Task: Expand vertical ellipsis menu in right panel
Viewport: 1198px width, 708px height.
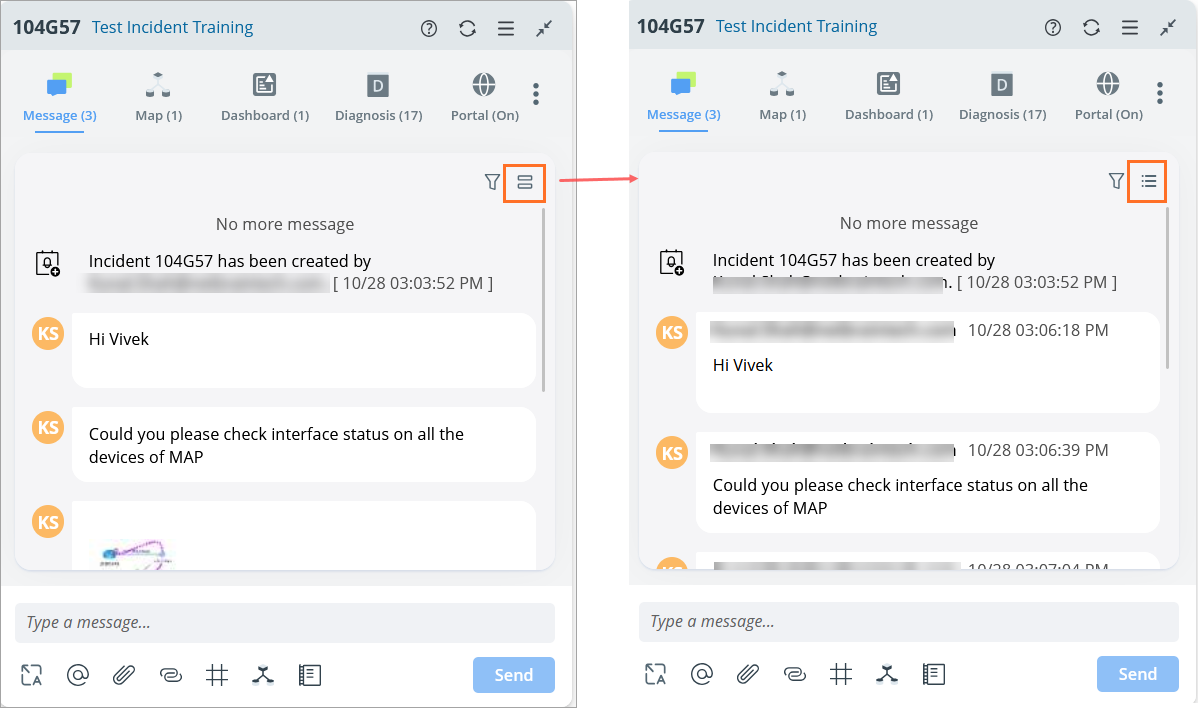Action: [x=1160, y=94]
